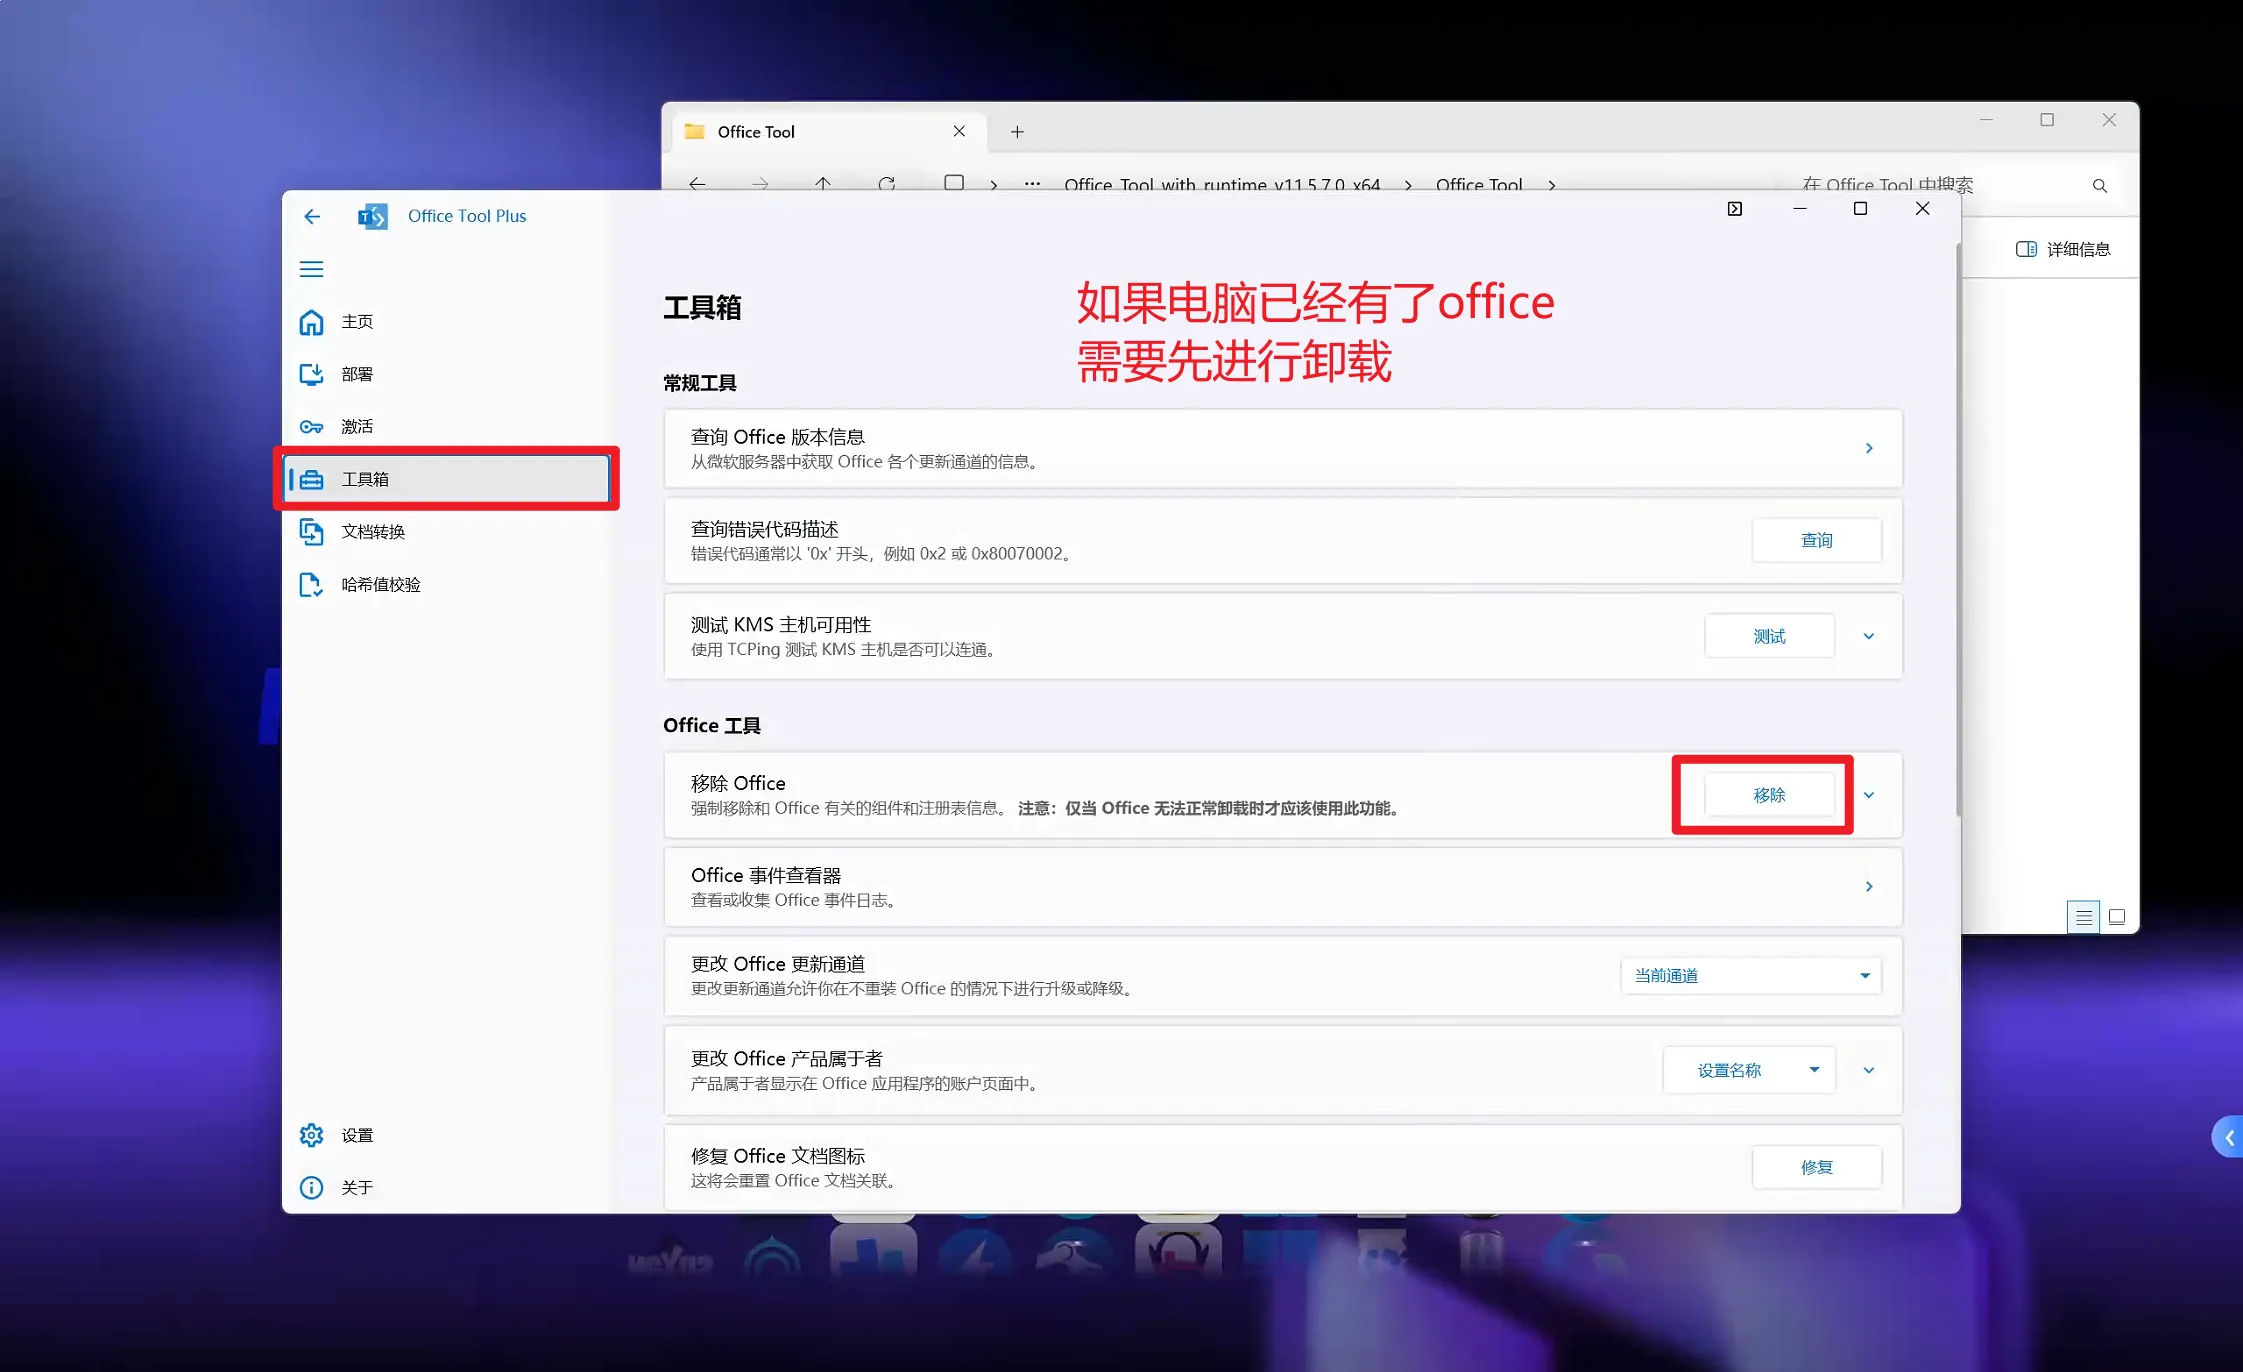2243x1372 pixels.
Task: Click the search magnifier in File Explorer
Action: (2100, 186)
